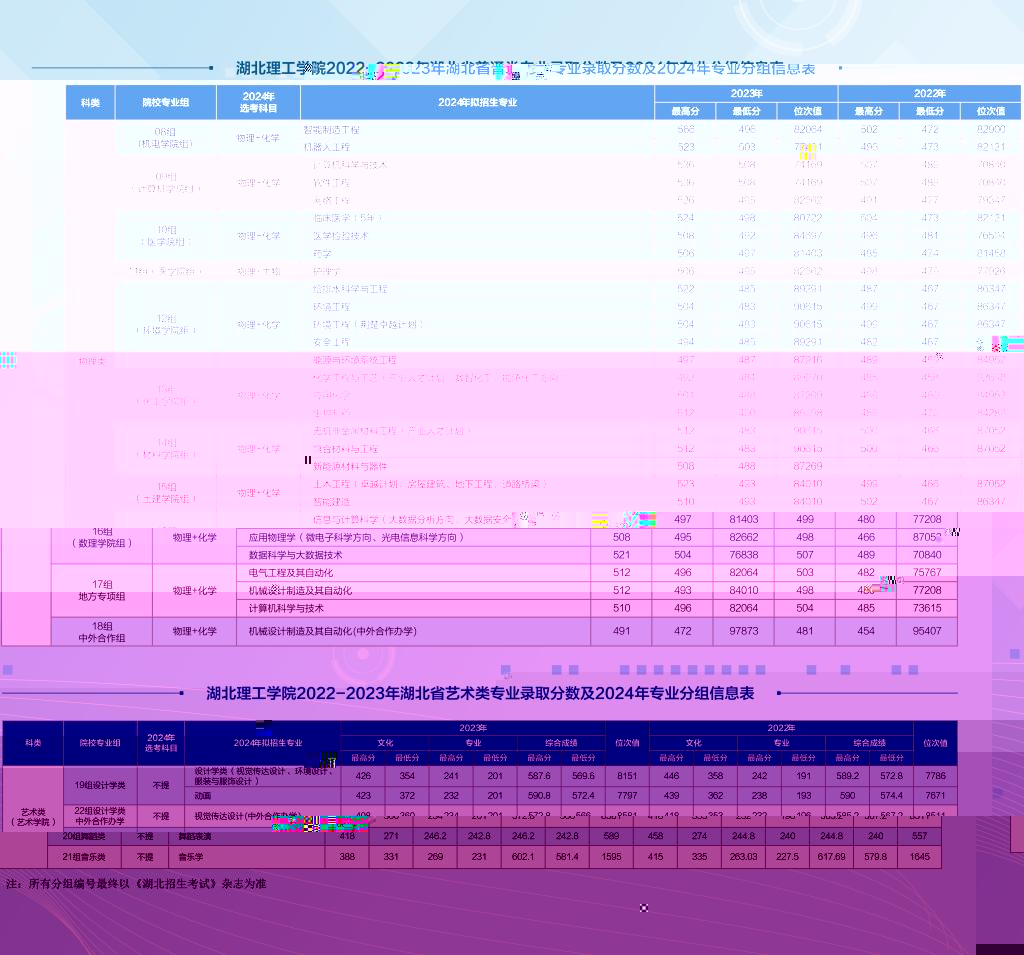The height and width of the screenshot is (955, 1024).
Task: Click the 注：所有分组编号 footnote text
Action: point(136,884)
